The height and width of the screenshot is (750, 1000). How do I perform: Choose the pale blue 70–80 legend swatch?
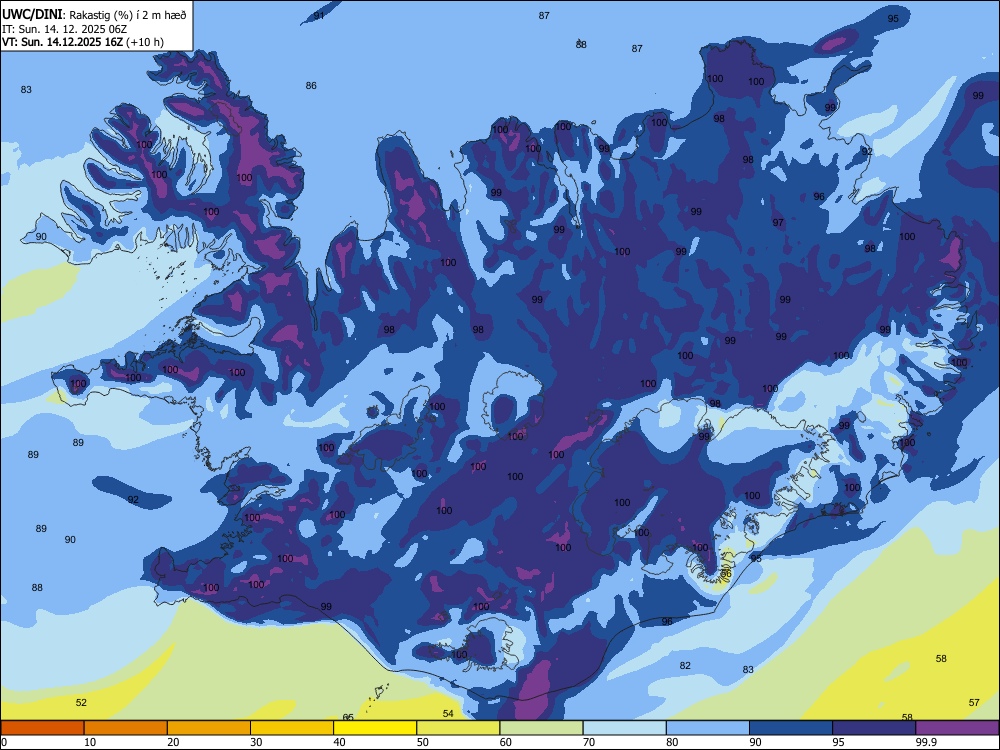[x=624, y=728]
